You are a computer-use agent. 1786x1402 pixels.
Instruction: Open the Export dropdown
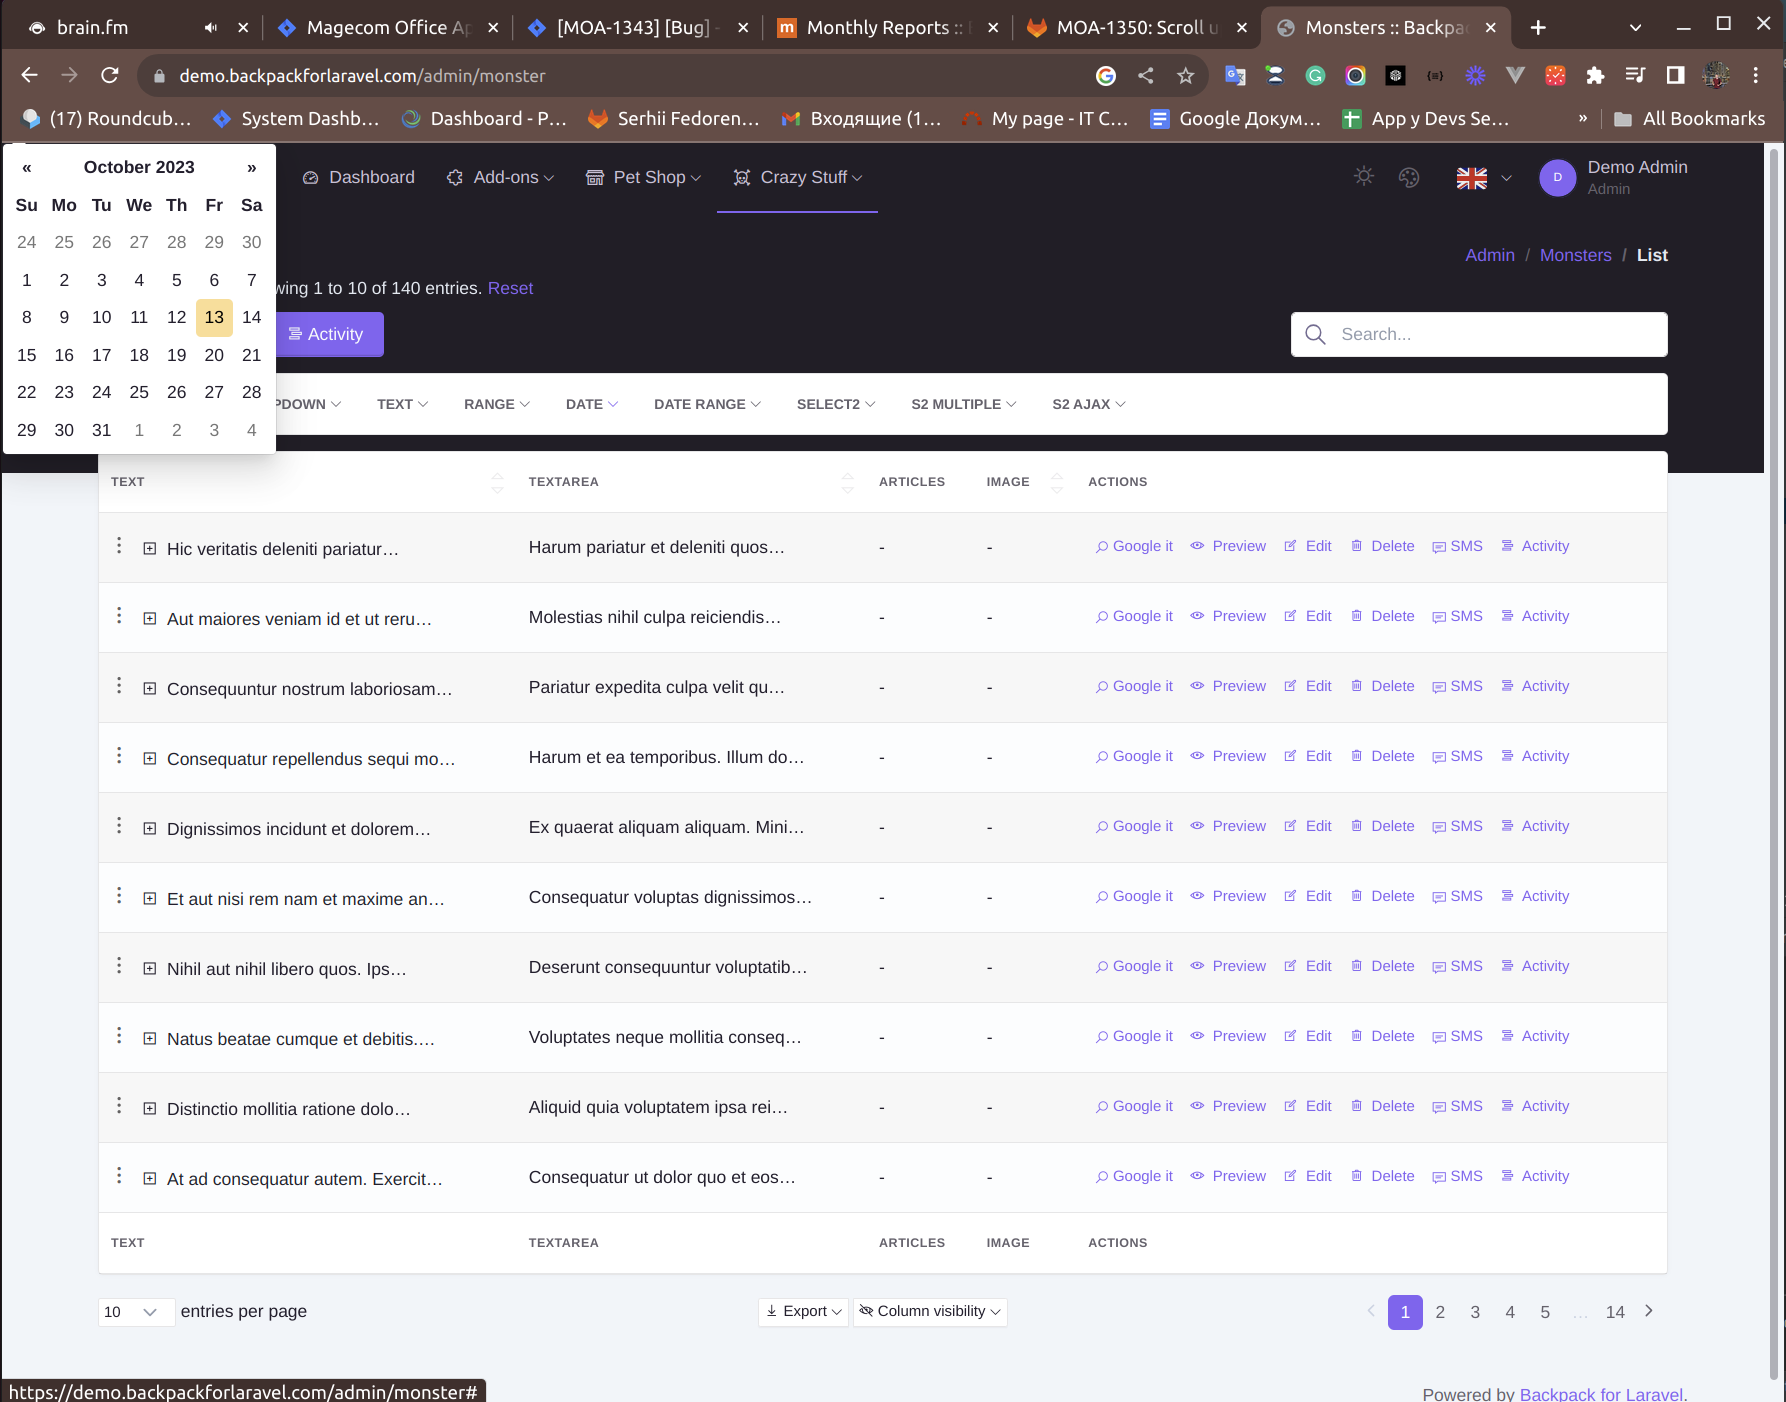point(802,1311)
